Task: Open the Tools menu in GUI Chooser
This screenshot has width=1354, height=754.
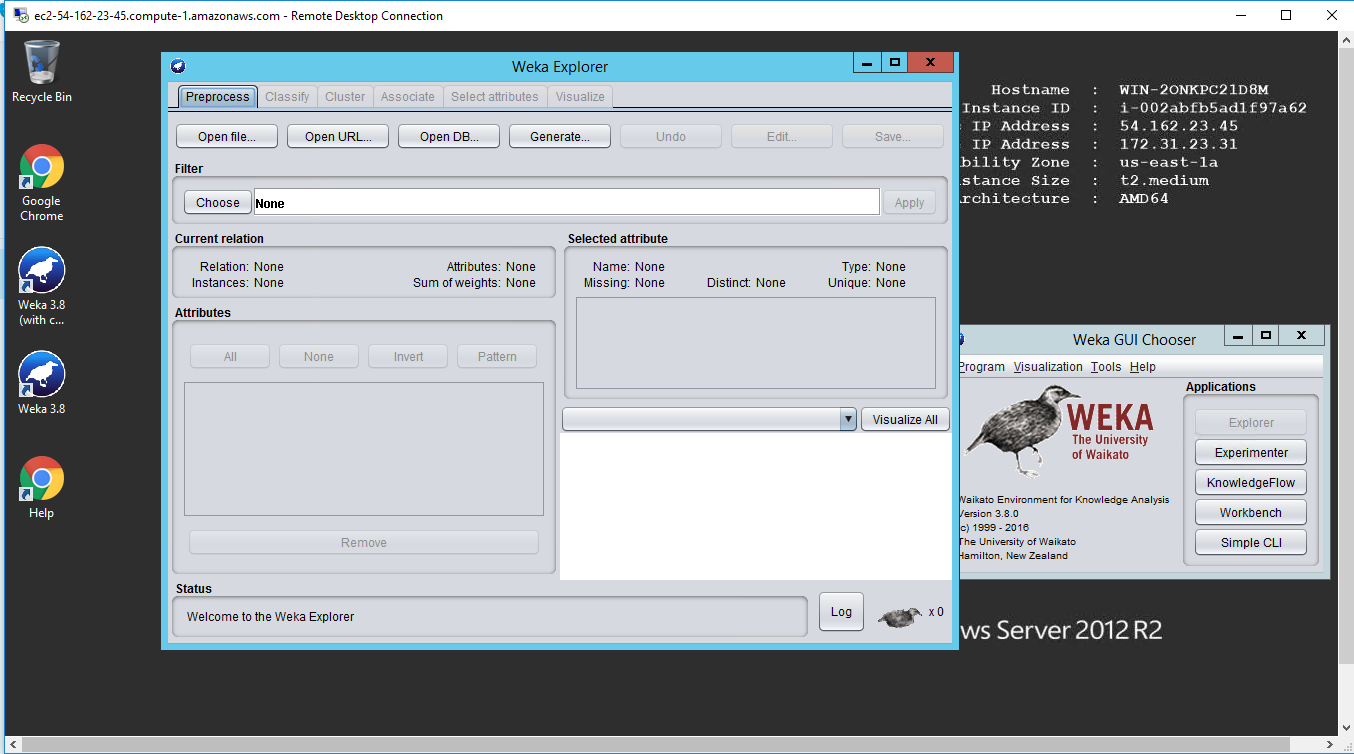Action: (1106, 367)
